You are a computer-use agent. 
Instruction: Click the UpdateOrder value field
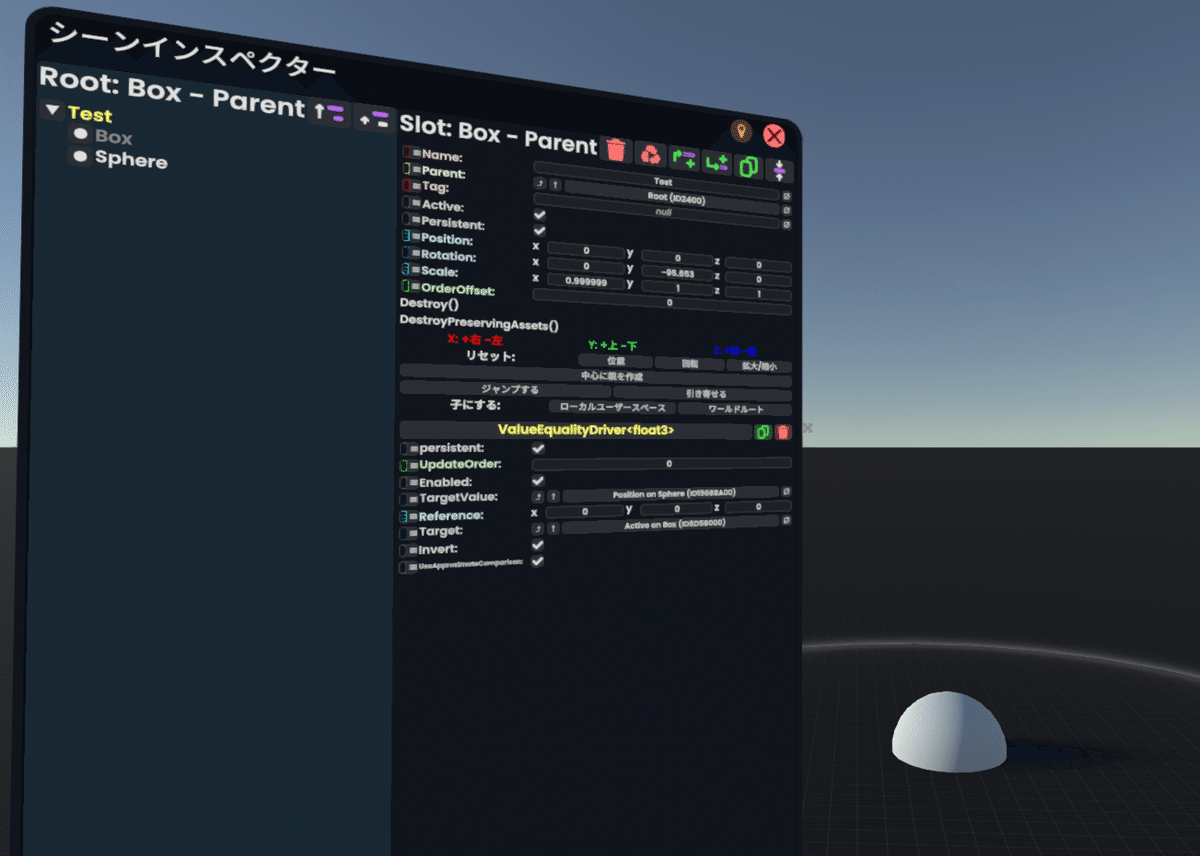point(662,463)
